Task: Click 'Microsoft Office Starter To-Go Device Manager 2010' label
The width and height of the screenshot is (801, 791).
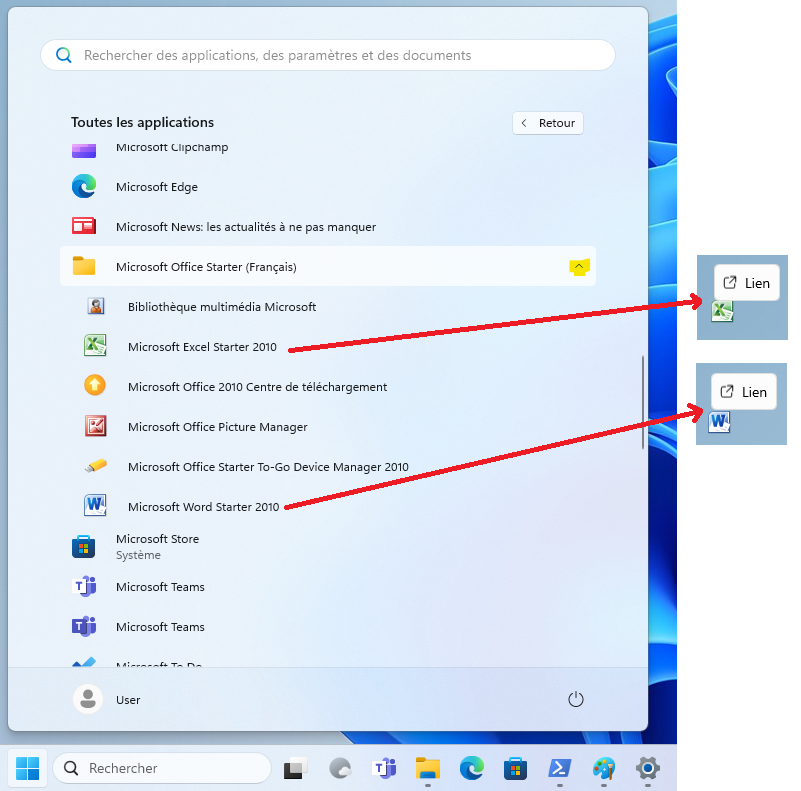Action: 268,467
